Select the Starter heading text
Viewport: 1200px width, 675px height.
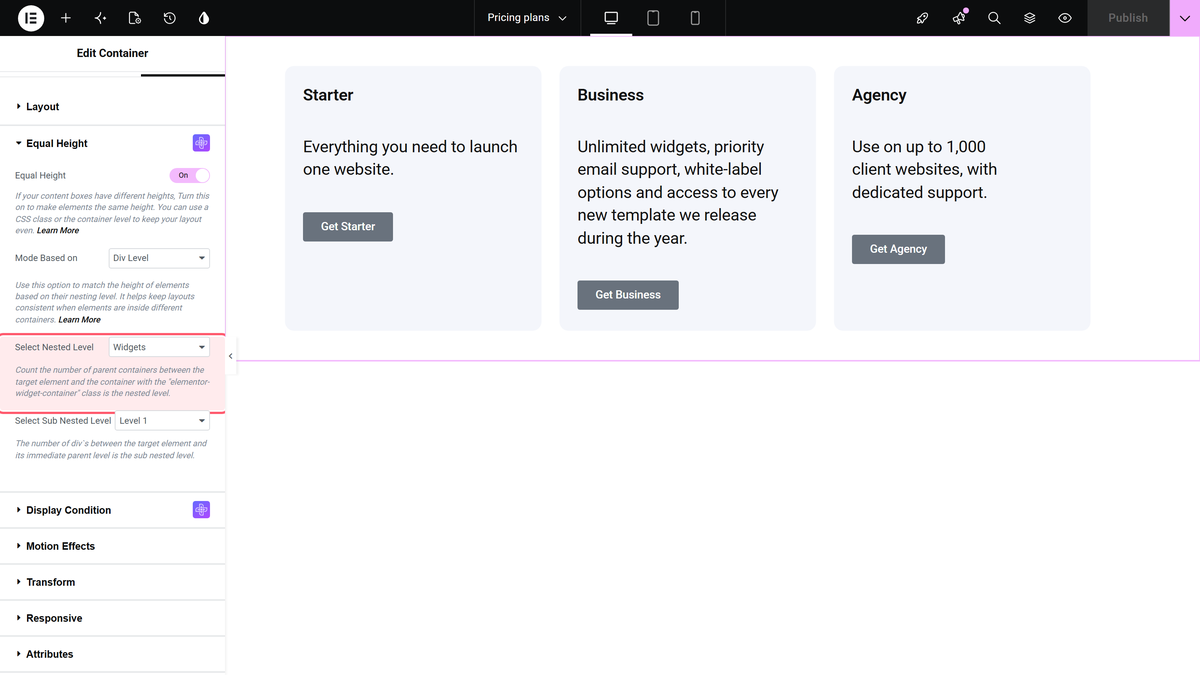pyautogui.click(x=328, y=95)
